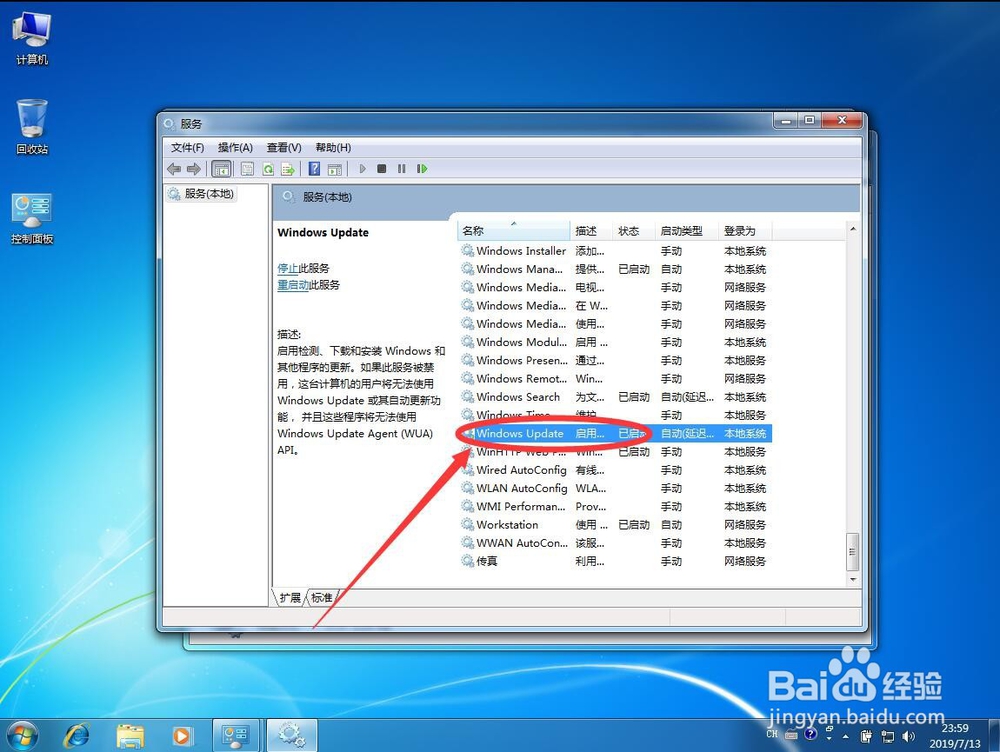This screenshot has height=752, width=1000.
Task: Click the scroll-up arrow of the services list
Action: click(x=853, y=229)
